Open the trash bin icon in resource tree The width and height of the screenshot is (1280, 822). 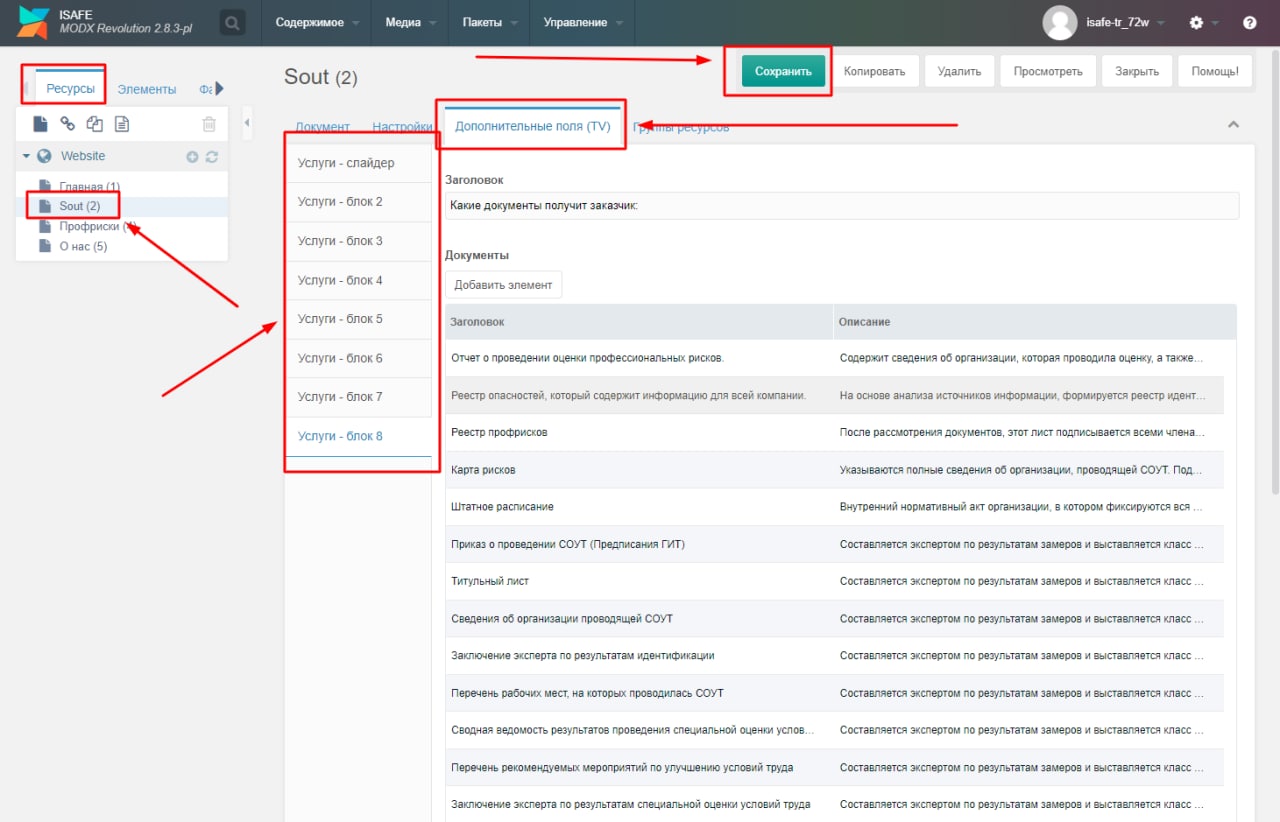[x=209, y=124]
